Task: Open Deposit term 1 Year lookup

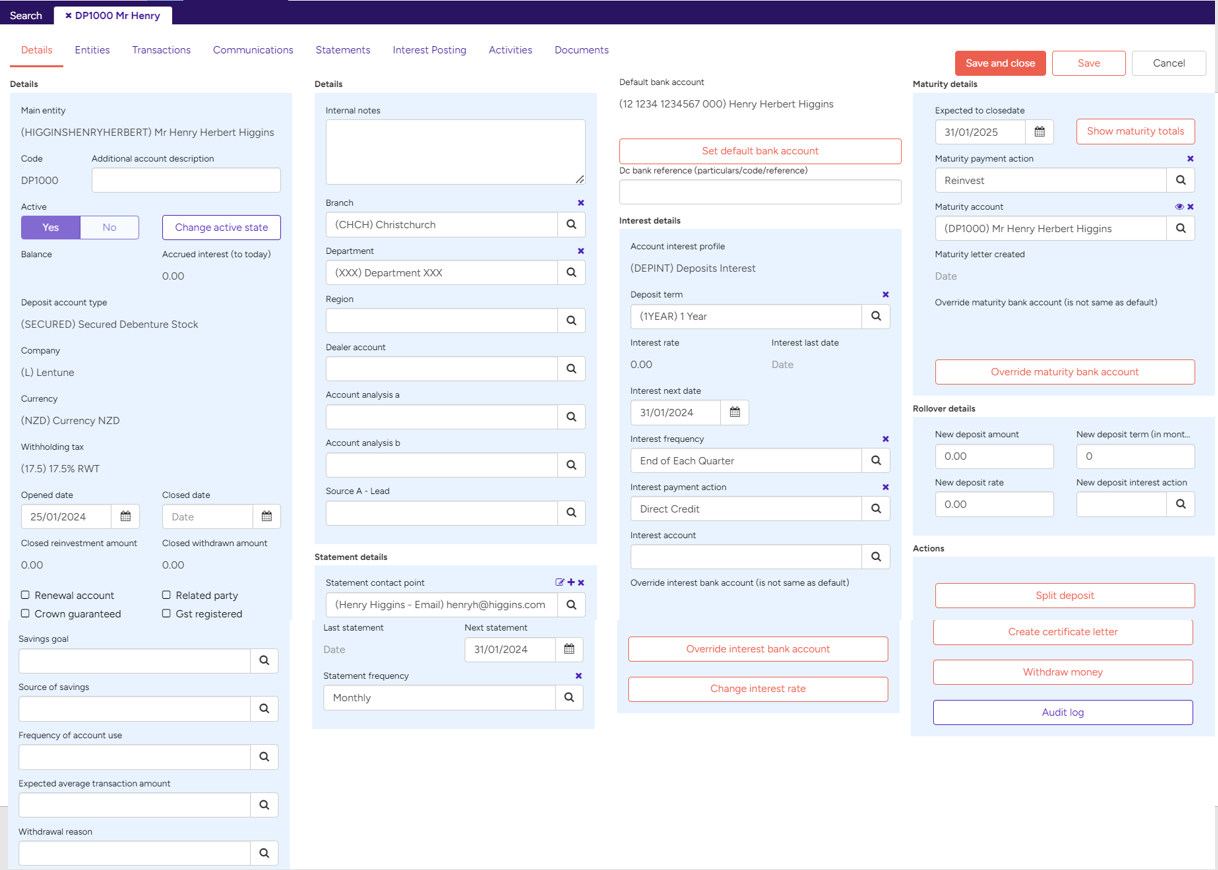Action: [875, 317]
